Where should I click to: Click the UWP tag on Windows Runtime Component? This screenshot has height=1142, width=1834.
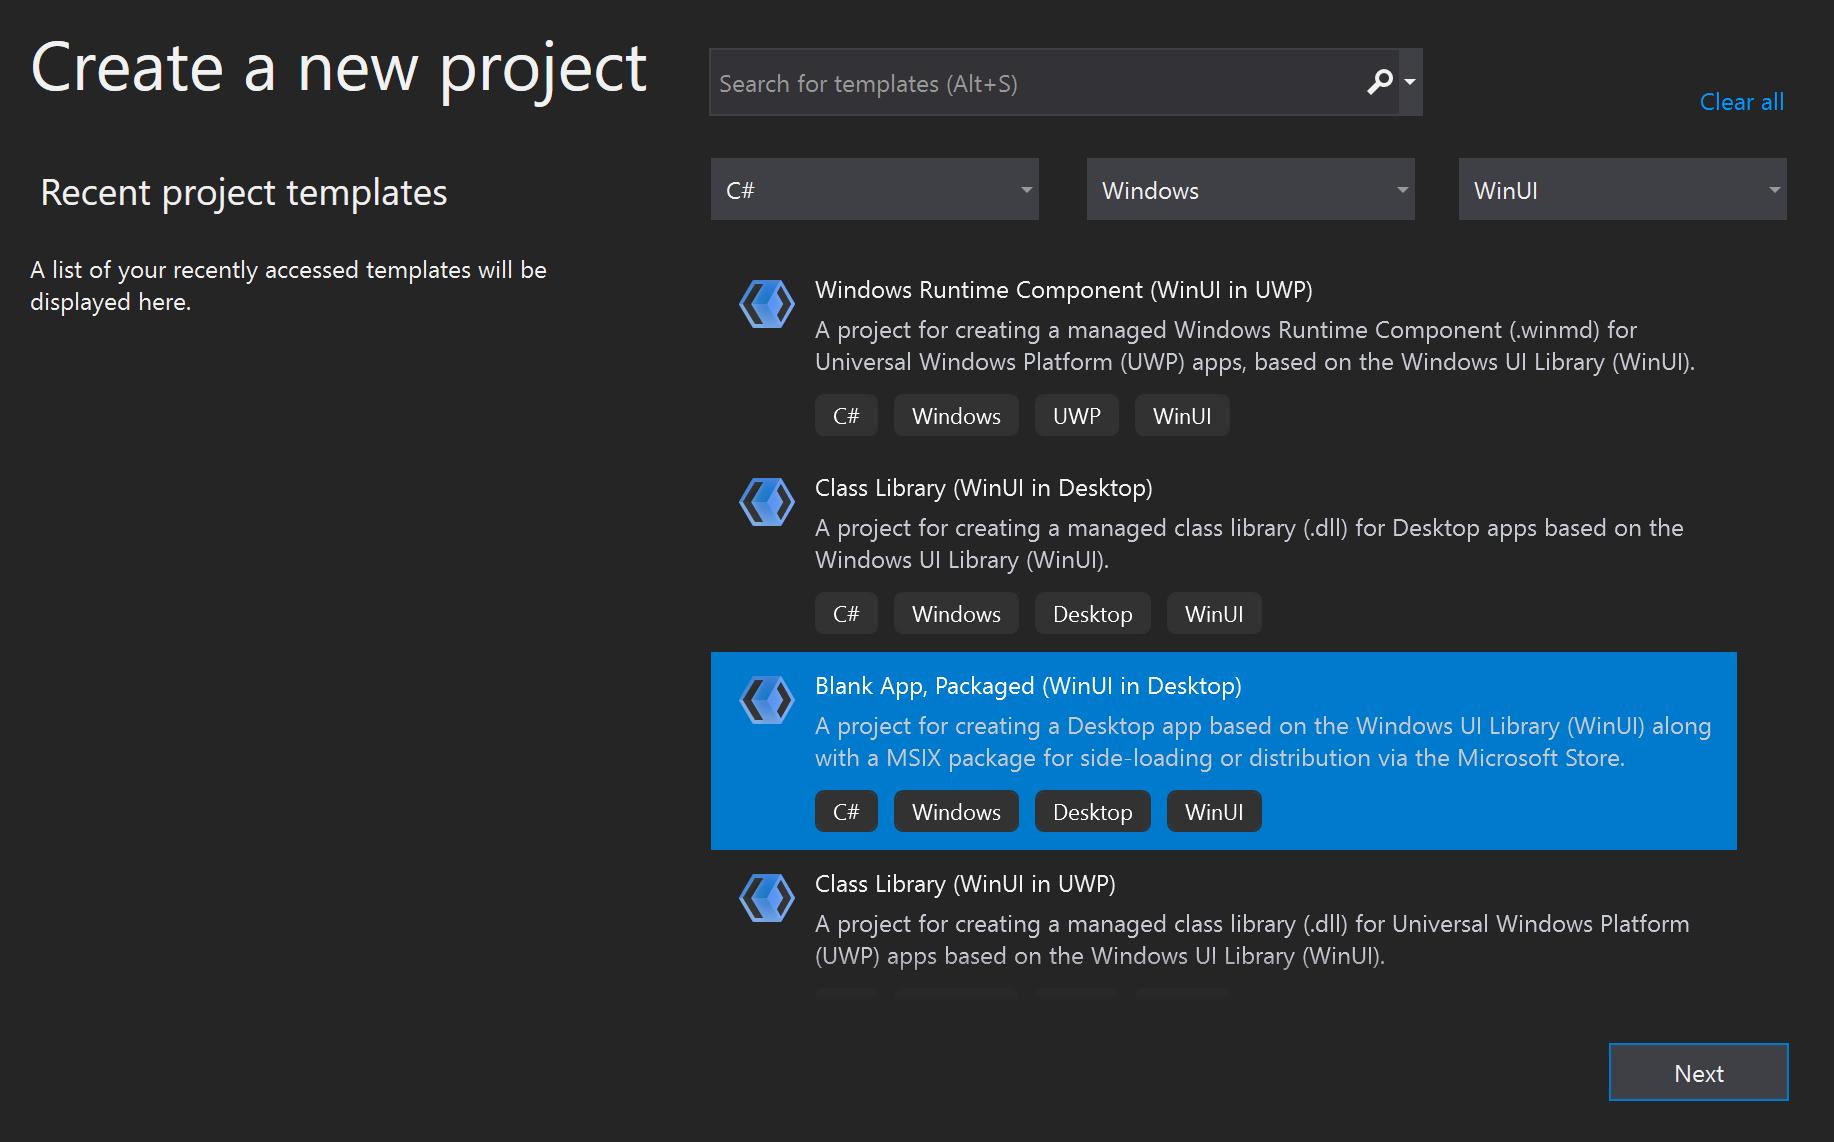coord(1076,415)
